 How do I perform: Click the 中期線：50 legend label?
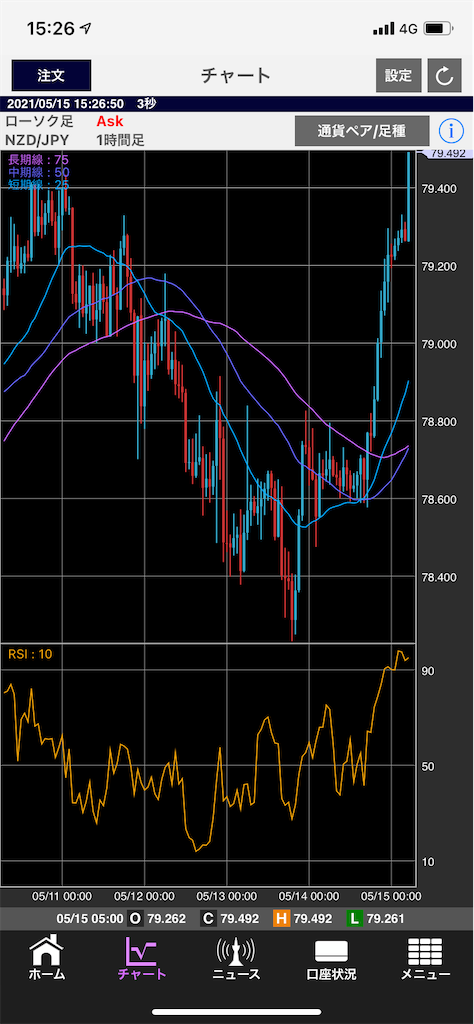(39, 171)
